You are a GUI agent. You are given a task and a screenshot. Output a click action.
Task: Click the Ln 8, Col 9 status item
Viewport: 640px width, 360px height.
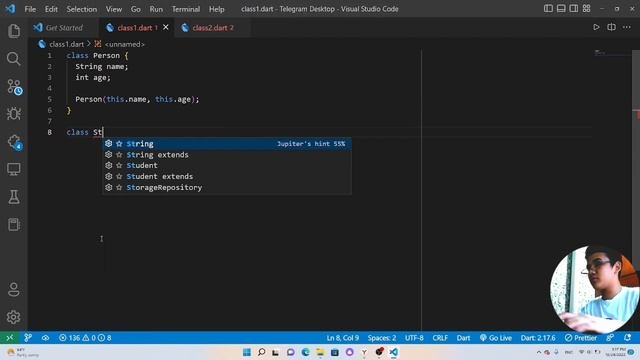point(342,338)
